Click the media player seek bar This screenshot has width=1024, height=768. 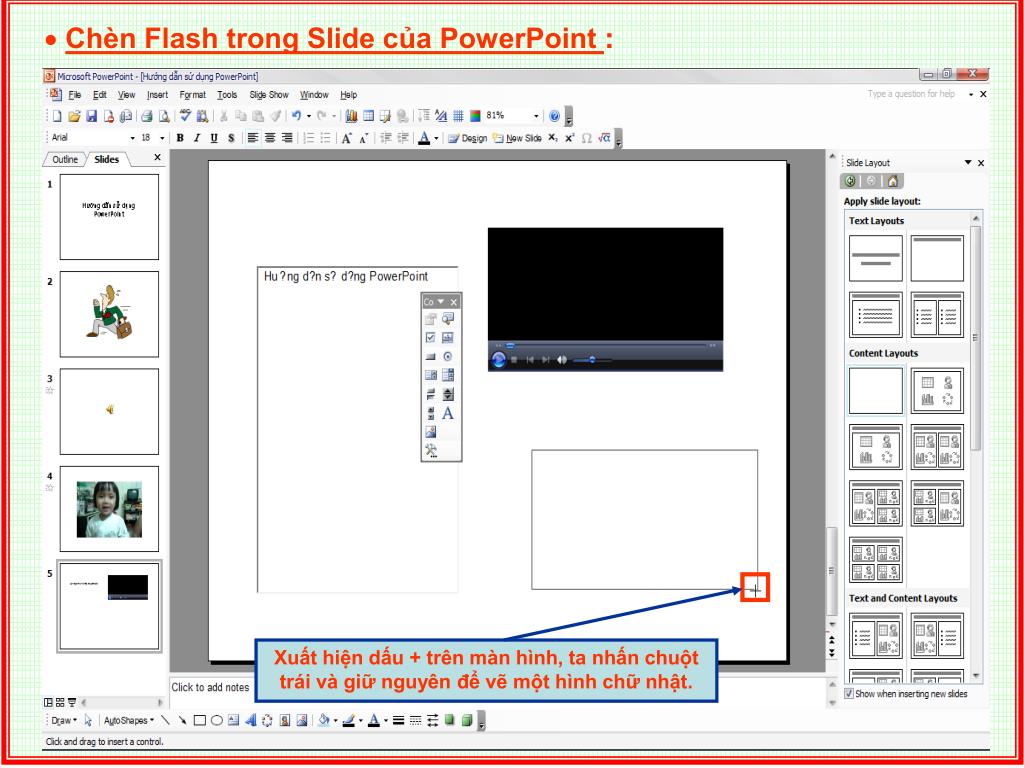pyautogui.click(x=605, y=345)
